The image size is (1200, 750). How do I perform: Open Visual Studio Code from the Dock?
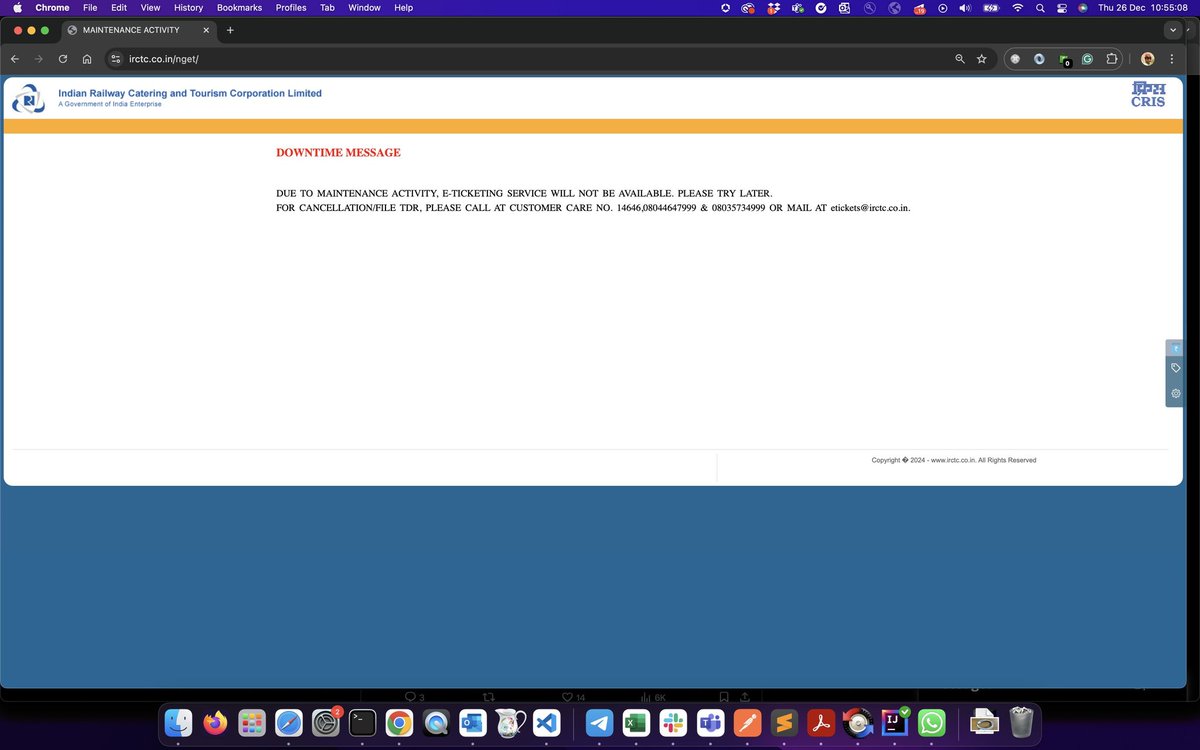point(546,722)
